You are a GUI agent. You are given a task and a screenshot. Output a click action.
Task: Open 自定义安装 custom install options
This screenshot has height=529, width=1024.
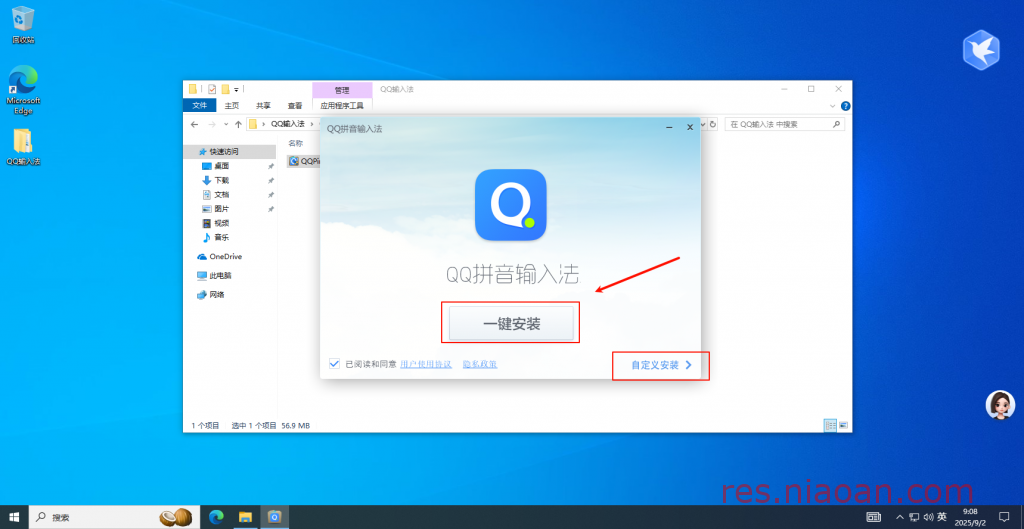click(661, 365)
